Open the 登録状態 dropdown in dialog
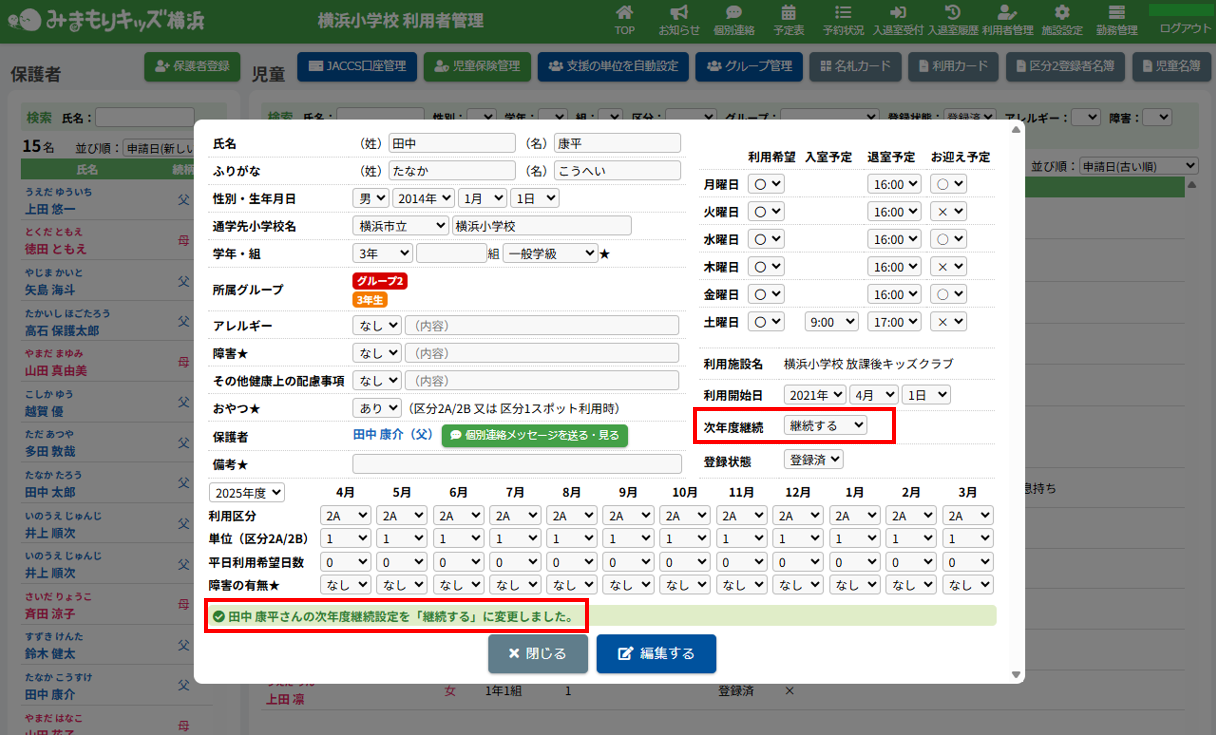Screen dimensions: 1216x735 pos(814,460)
